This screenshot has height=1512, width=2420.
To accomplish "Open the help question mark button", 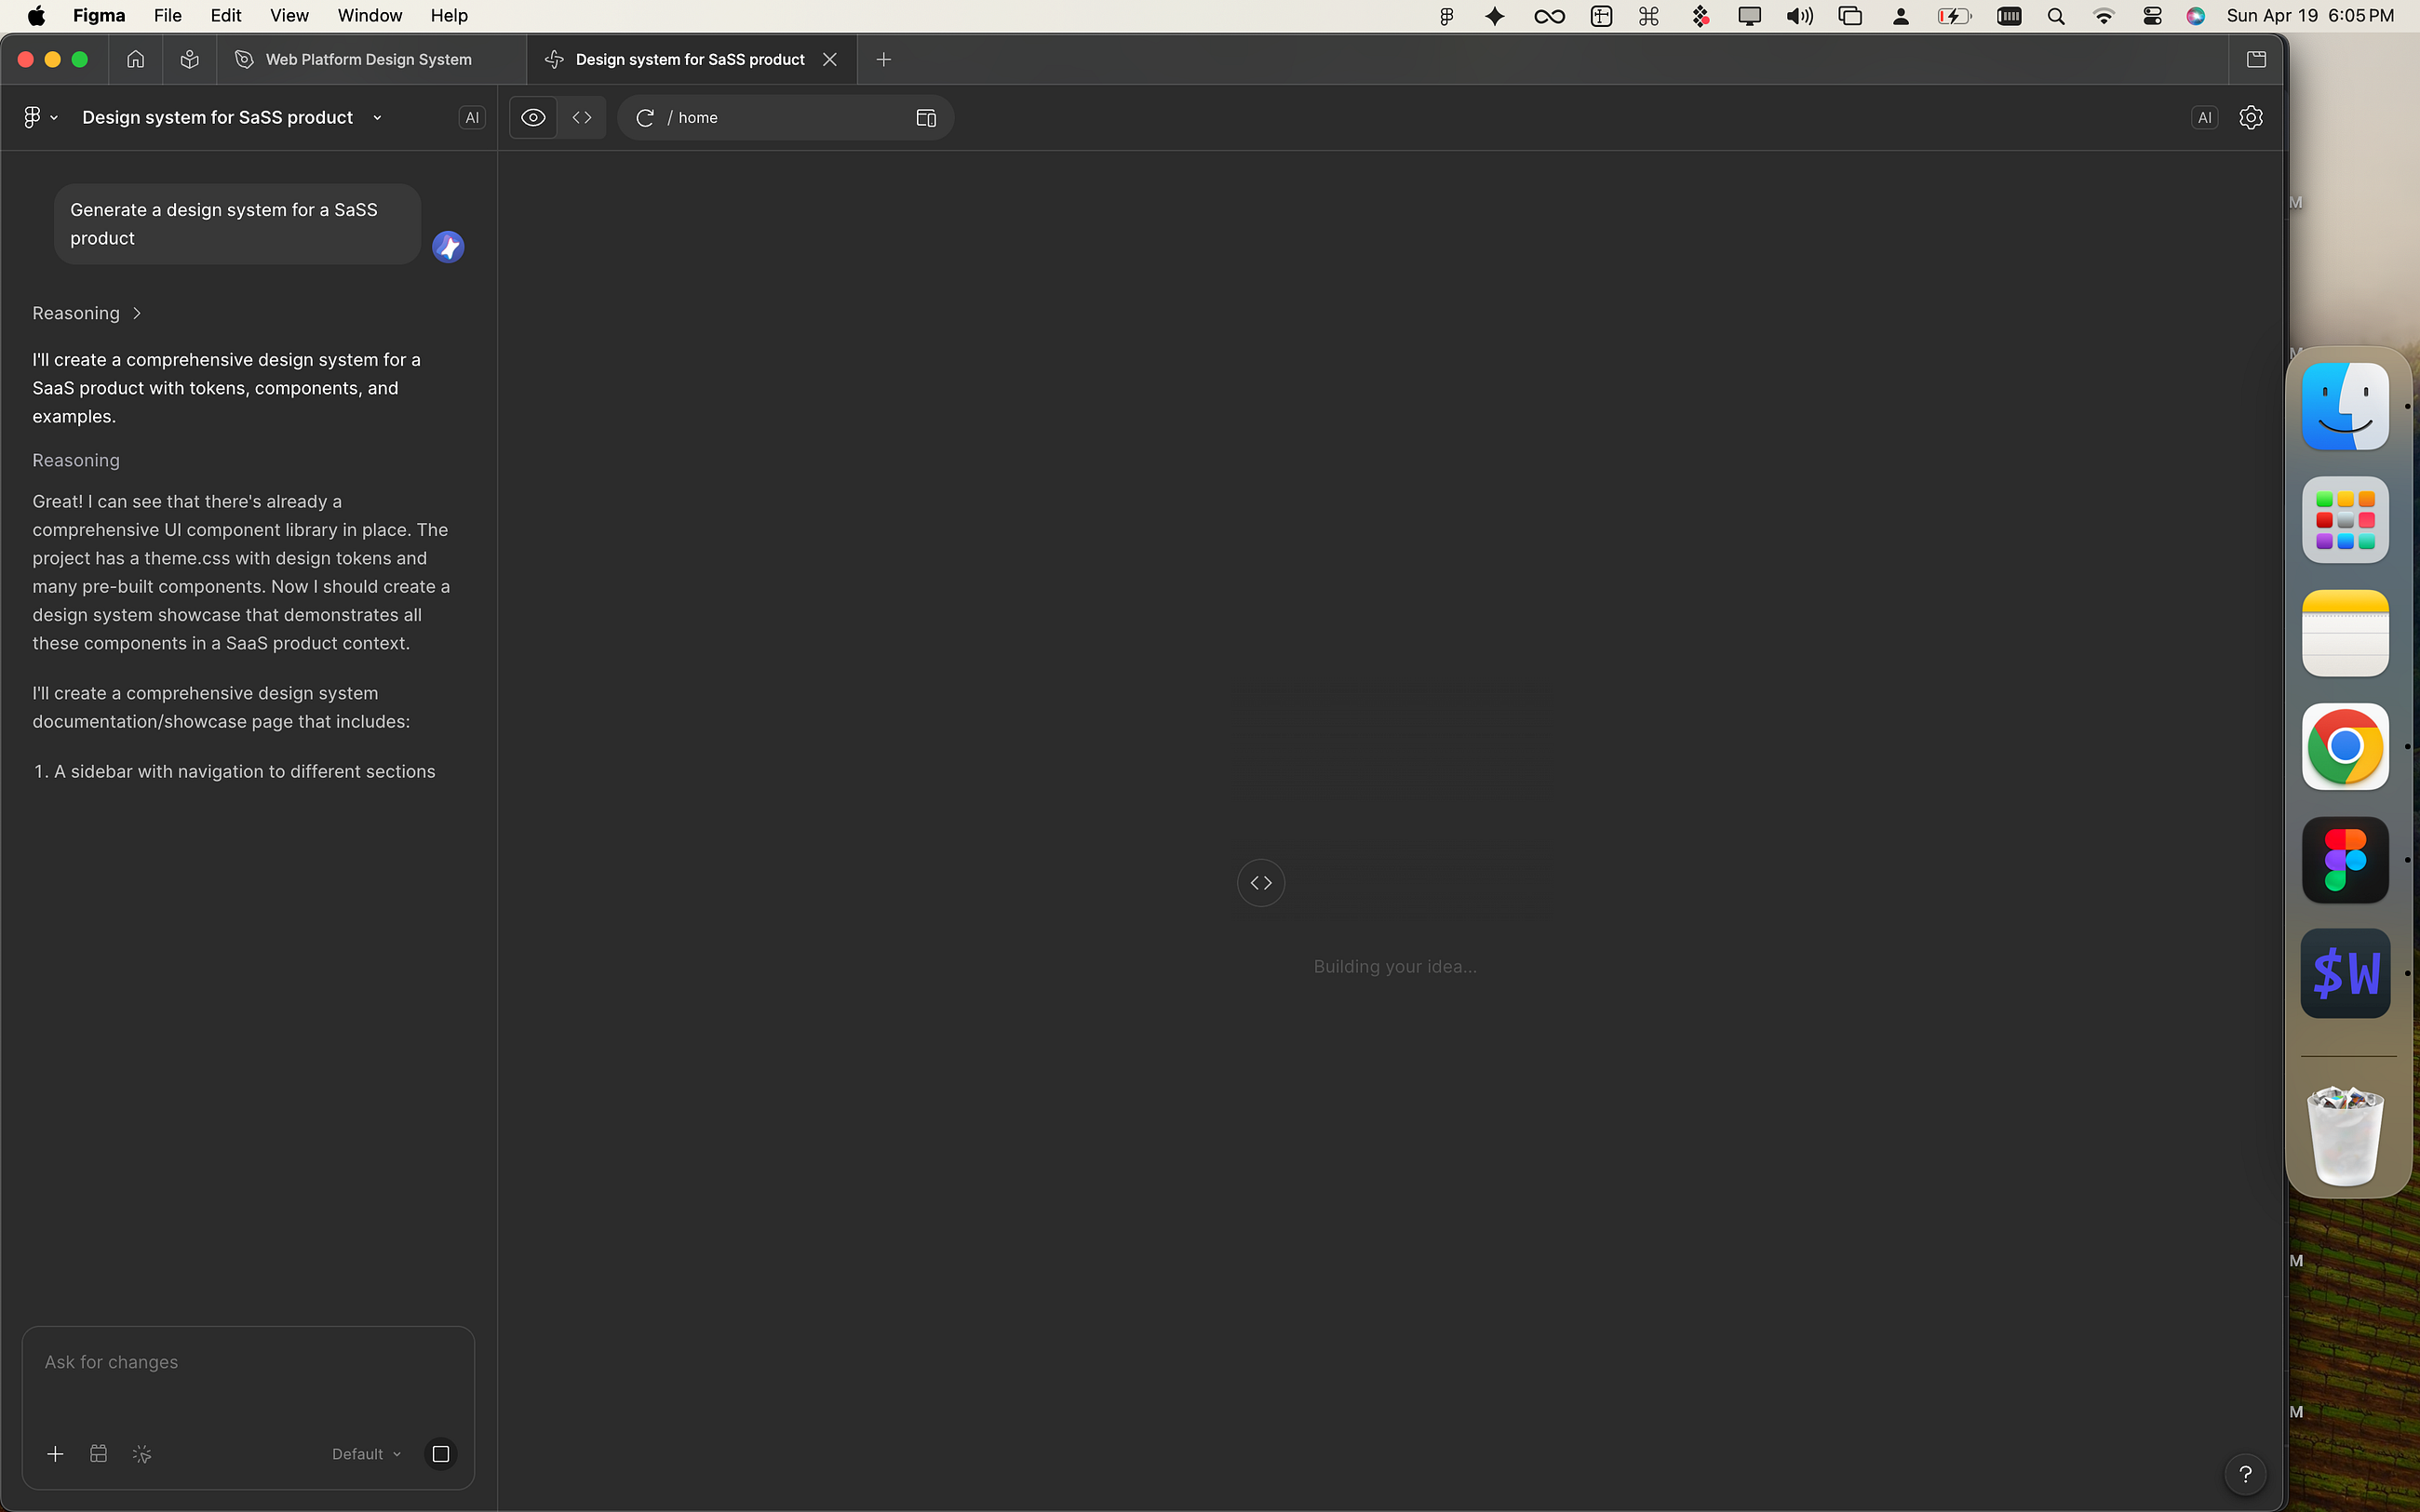I will click(x=2245, y=1474).
